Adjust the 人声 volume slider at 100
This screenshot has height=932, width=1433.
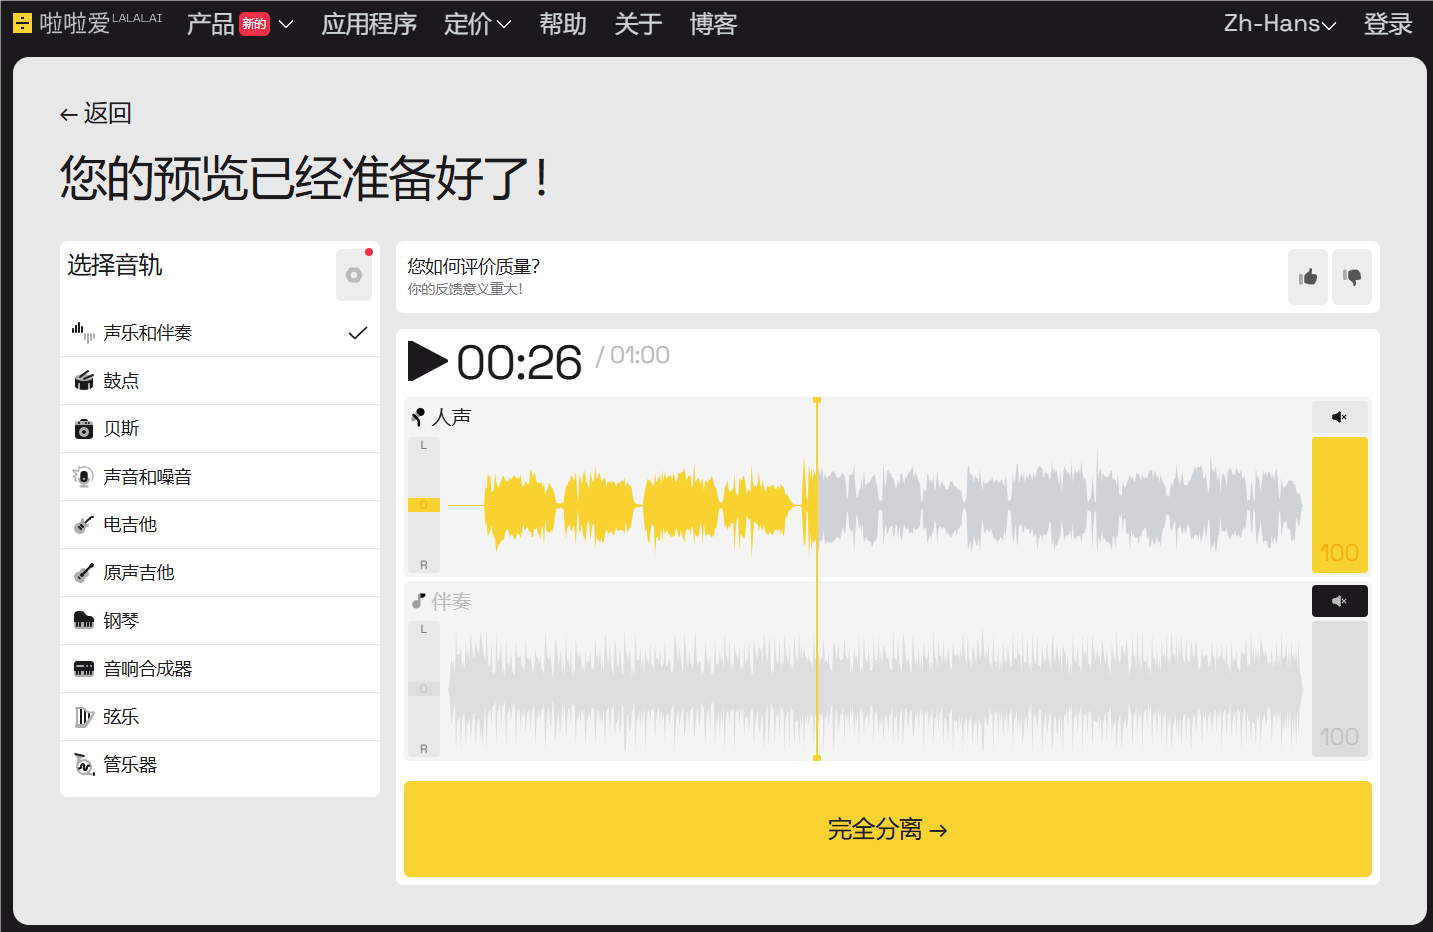[1340, 505]
